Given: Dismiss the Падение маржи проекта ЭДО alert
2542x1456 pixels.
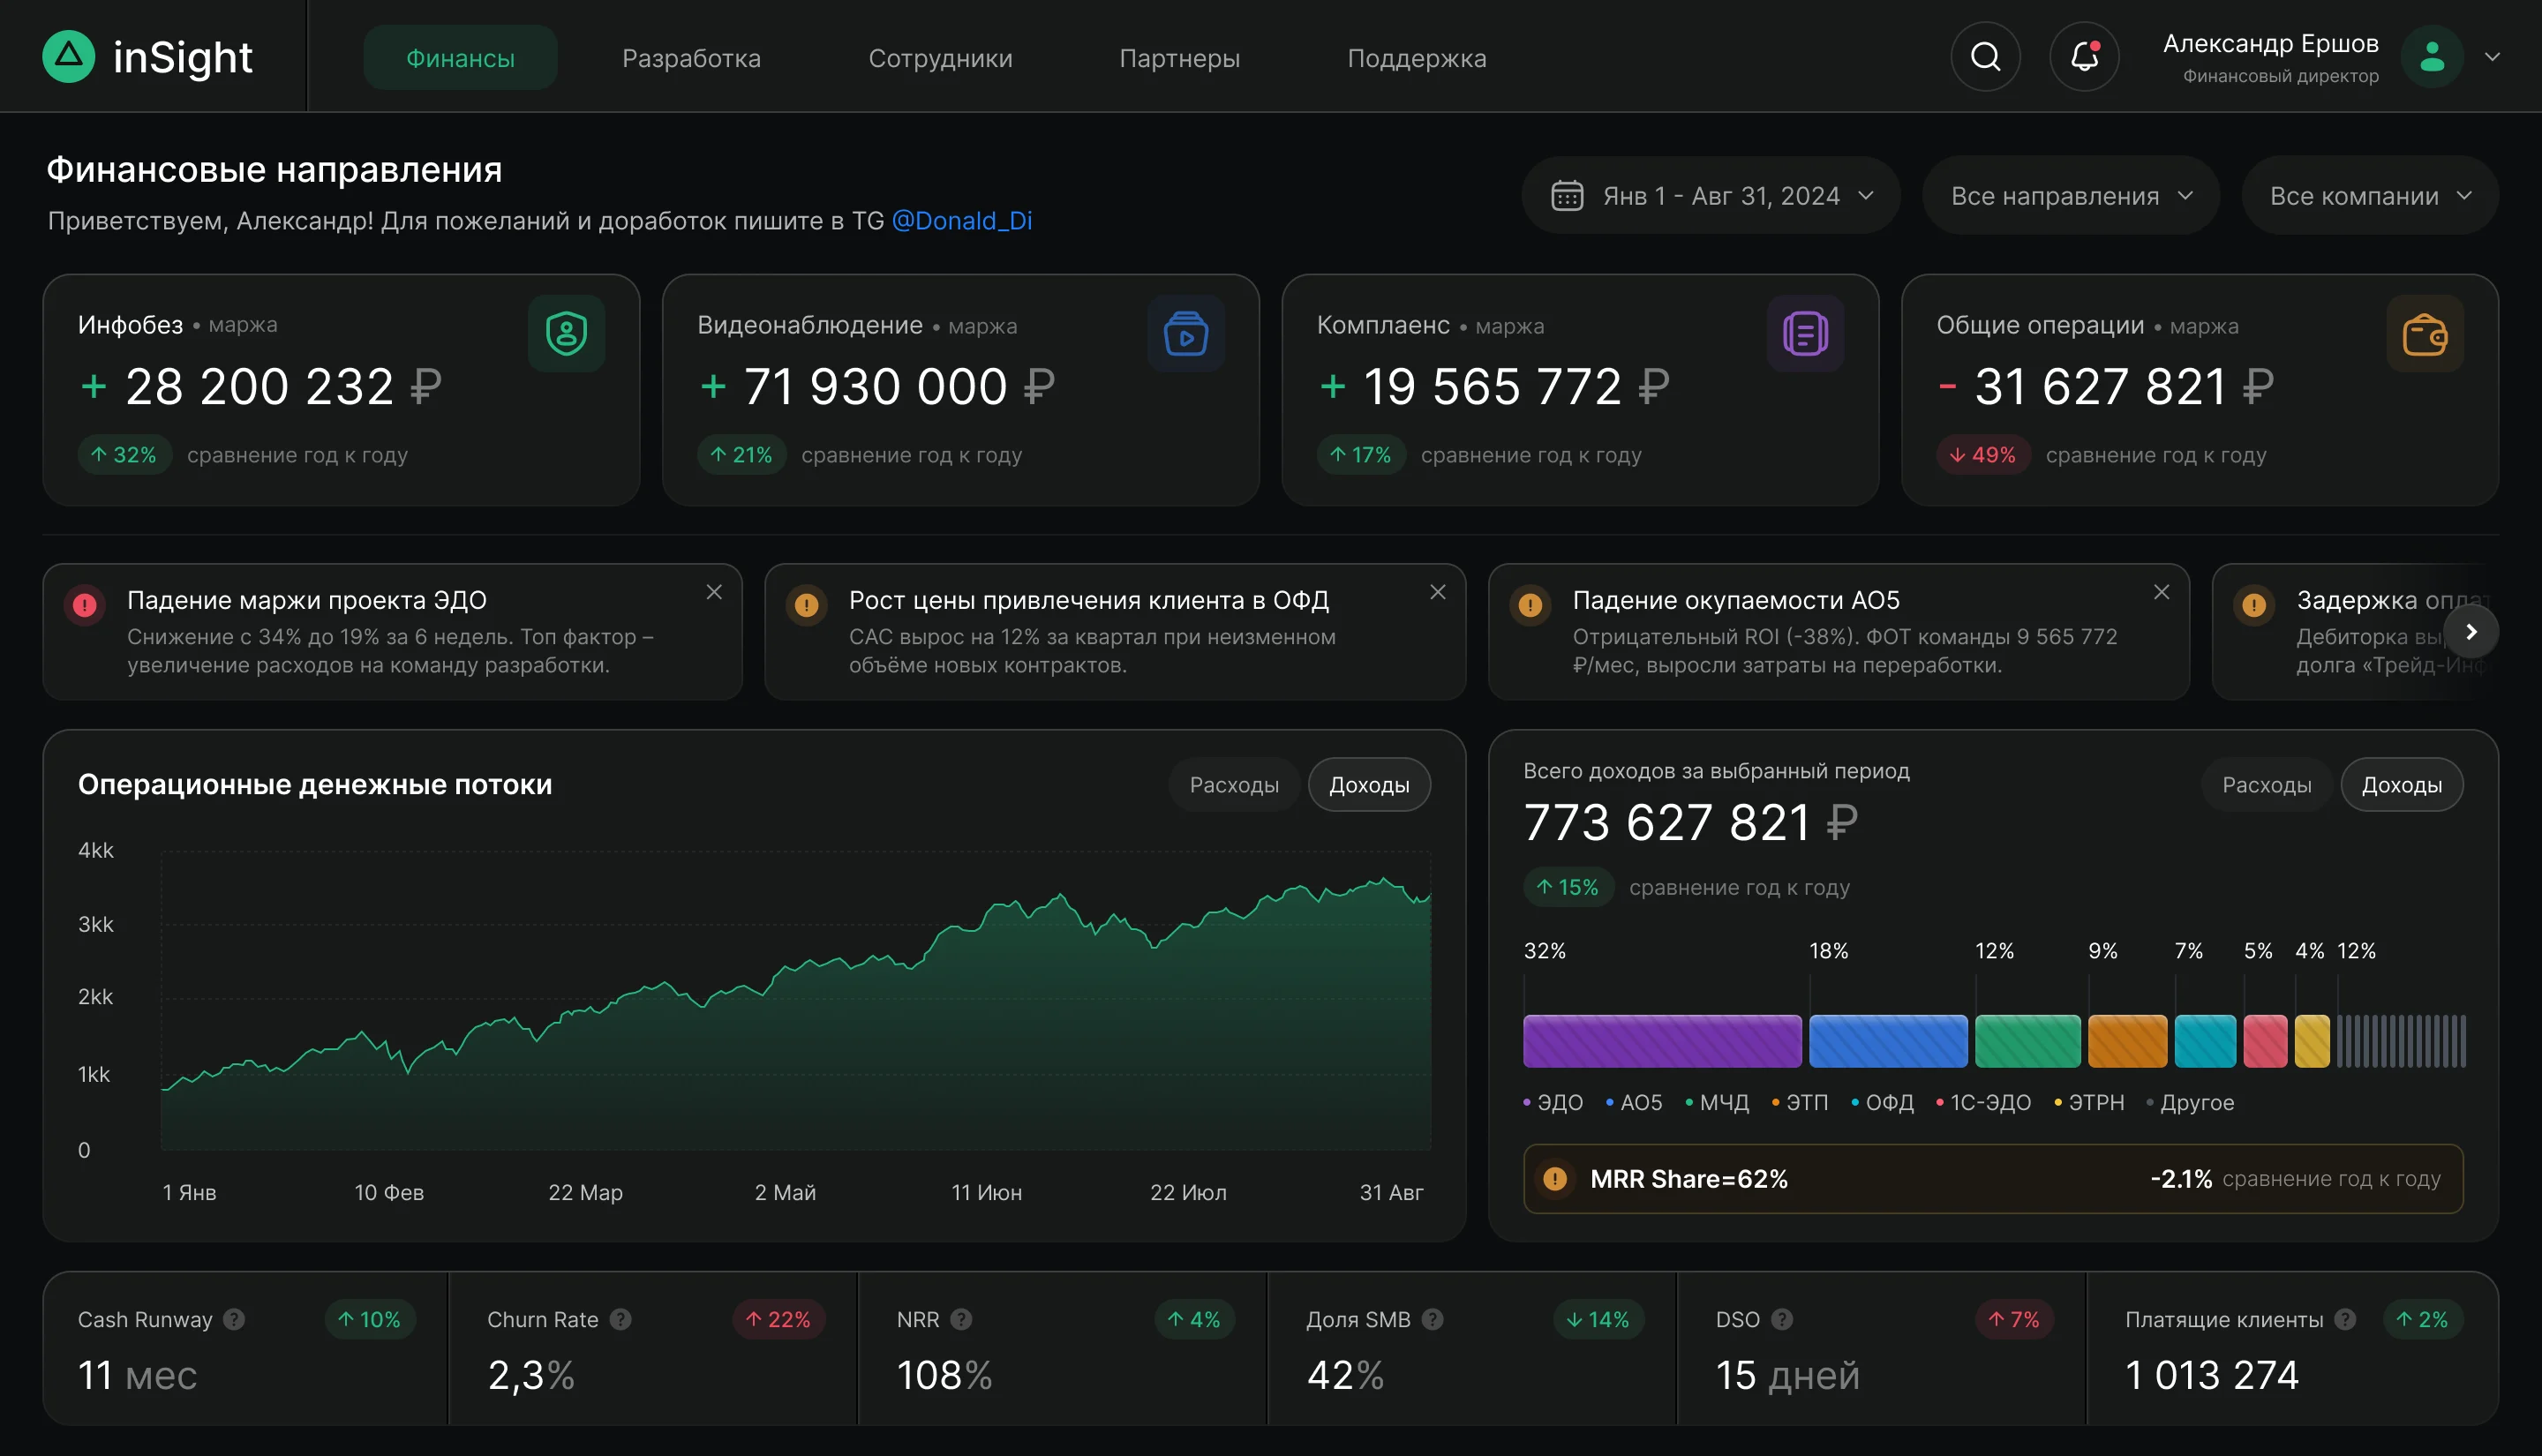Looking at the screenshot, I should pos(714,592).
